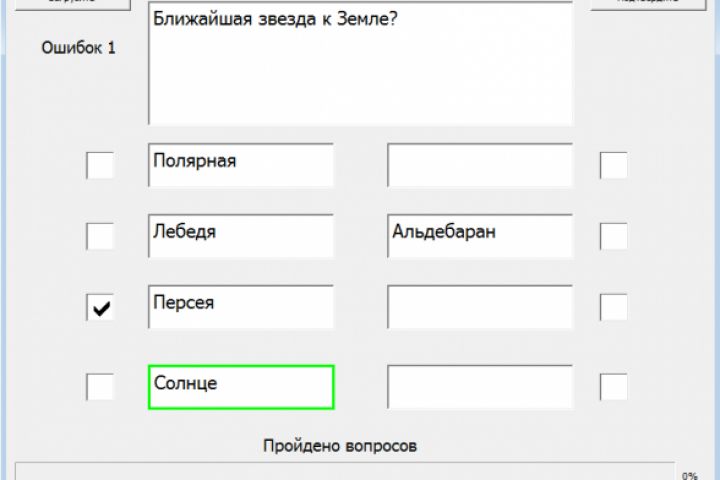
Task: Tick the checkbox beside Лебедя
Action: click(x=100, y=236)
